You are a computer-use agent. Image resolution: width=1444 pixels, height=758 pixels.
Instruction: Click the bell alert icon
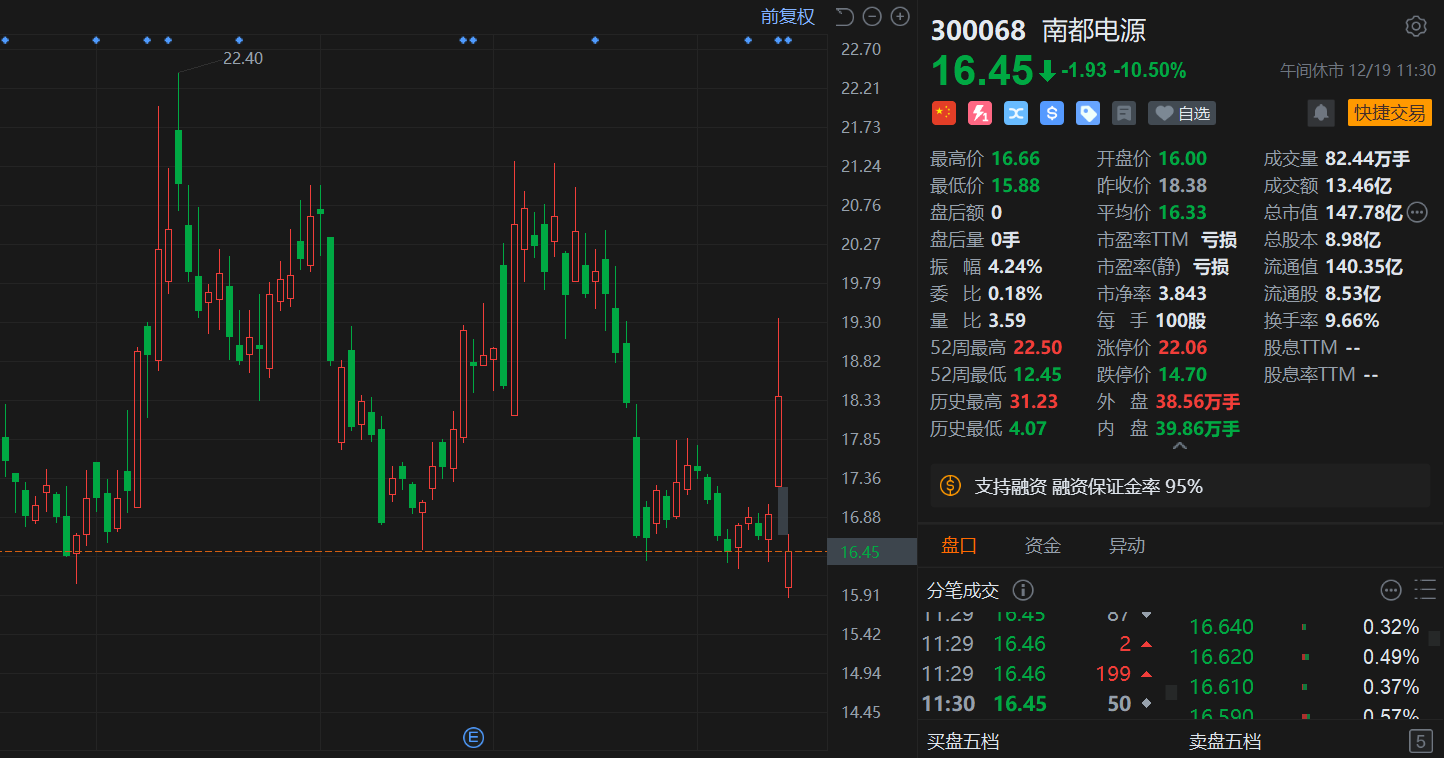click(1321, 113)
